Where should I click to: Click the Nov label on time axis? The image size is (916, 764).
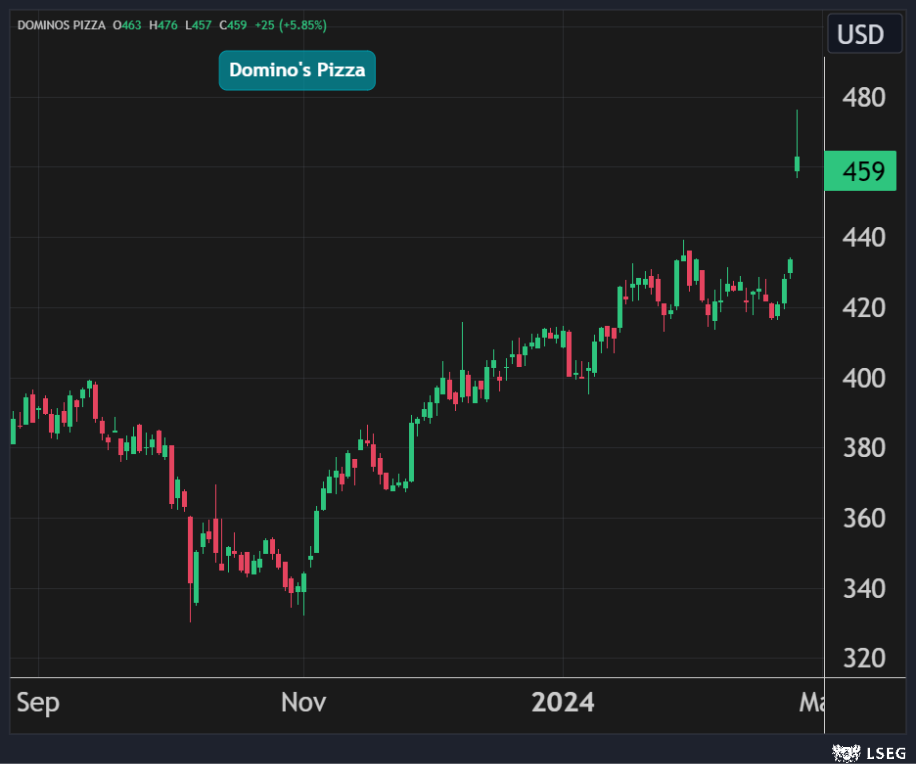pos(303,702)
